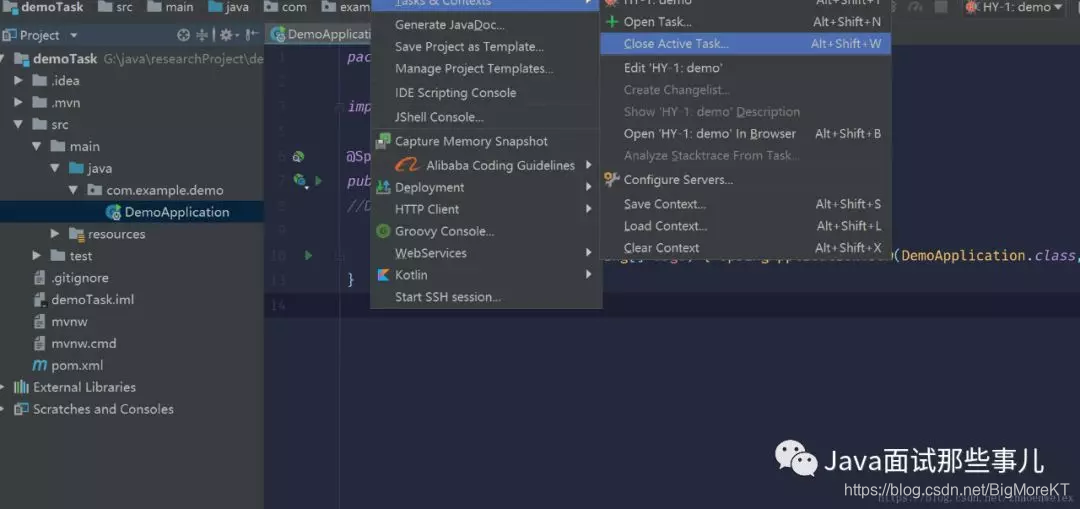
Task: Choose Close Active Task menu item
Action: pyautogui.click(x=746, y=43)
